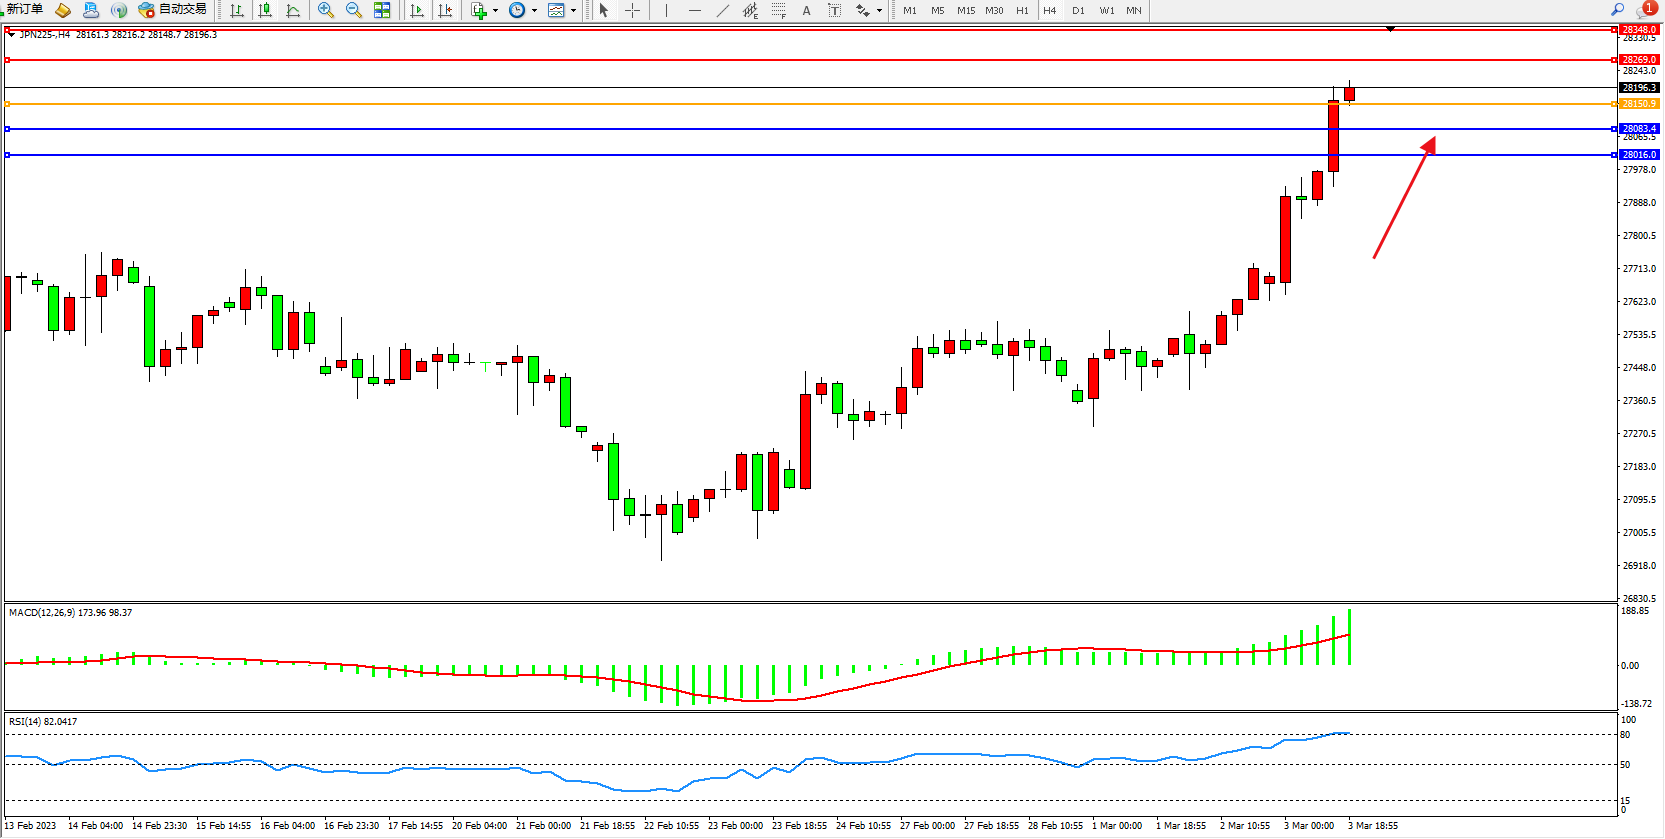Click the 新订单 new order button
The width and height of the screenshot is (1665, 839).
[24, 9]
